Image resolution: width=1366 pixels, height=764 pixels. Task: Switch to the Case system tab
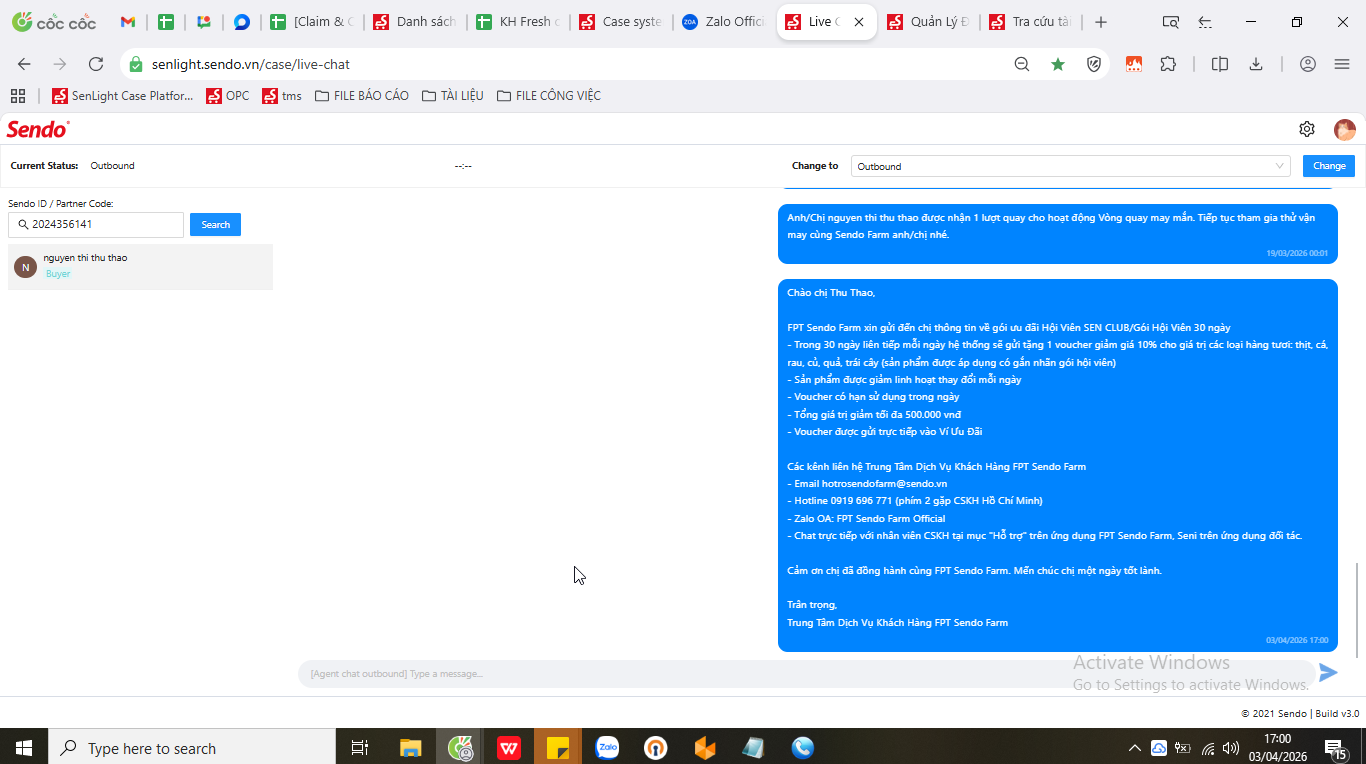[x=621, y=22]
